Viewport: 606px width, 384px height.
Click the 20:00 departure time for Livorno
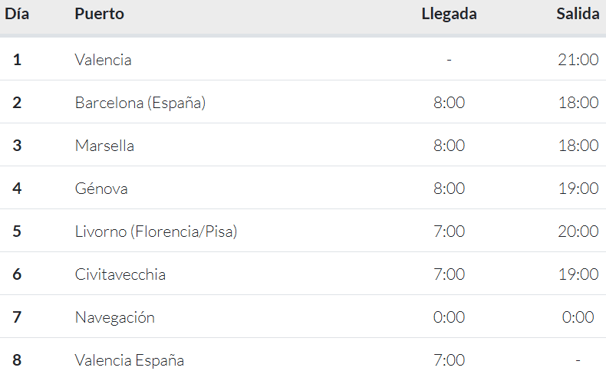578,231
